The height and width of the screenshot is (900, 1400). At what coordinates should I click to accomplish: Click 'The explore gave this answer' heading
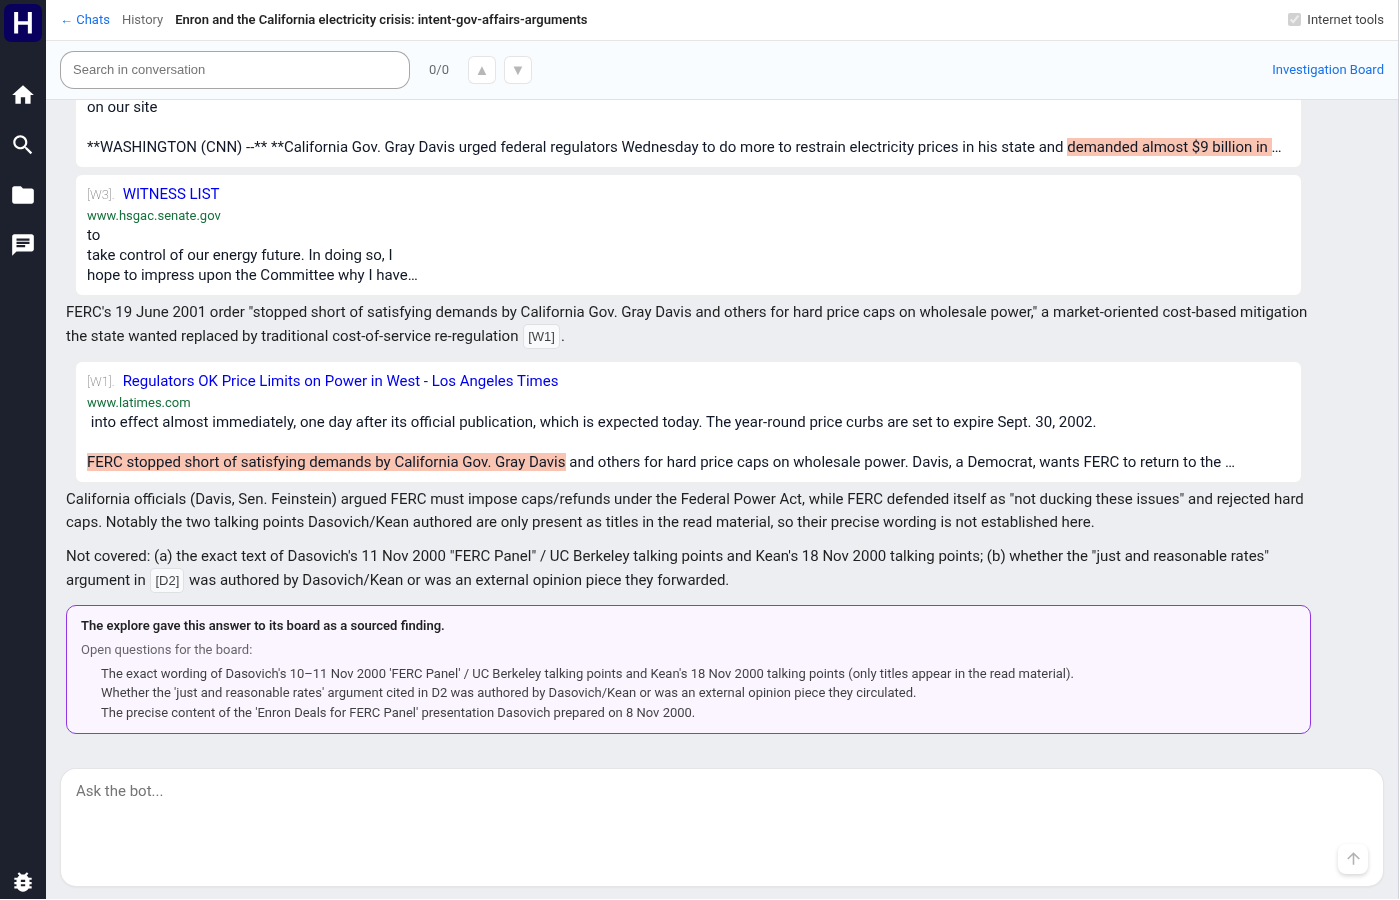point(263,626)
